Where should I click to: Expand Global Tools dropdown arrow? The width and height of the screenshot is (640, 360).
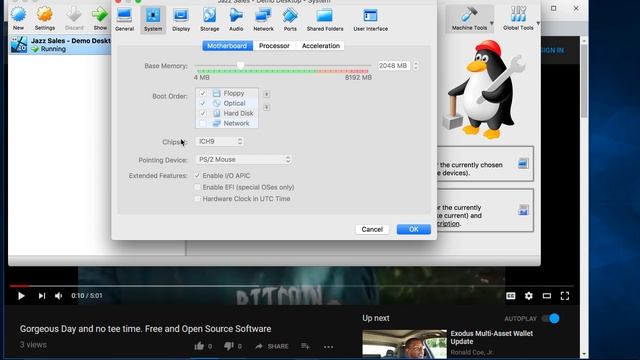pos(538,23)
